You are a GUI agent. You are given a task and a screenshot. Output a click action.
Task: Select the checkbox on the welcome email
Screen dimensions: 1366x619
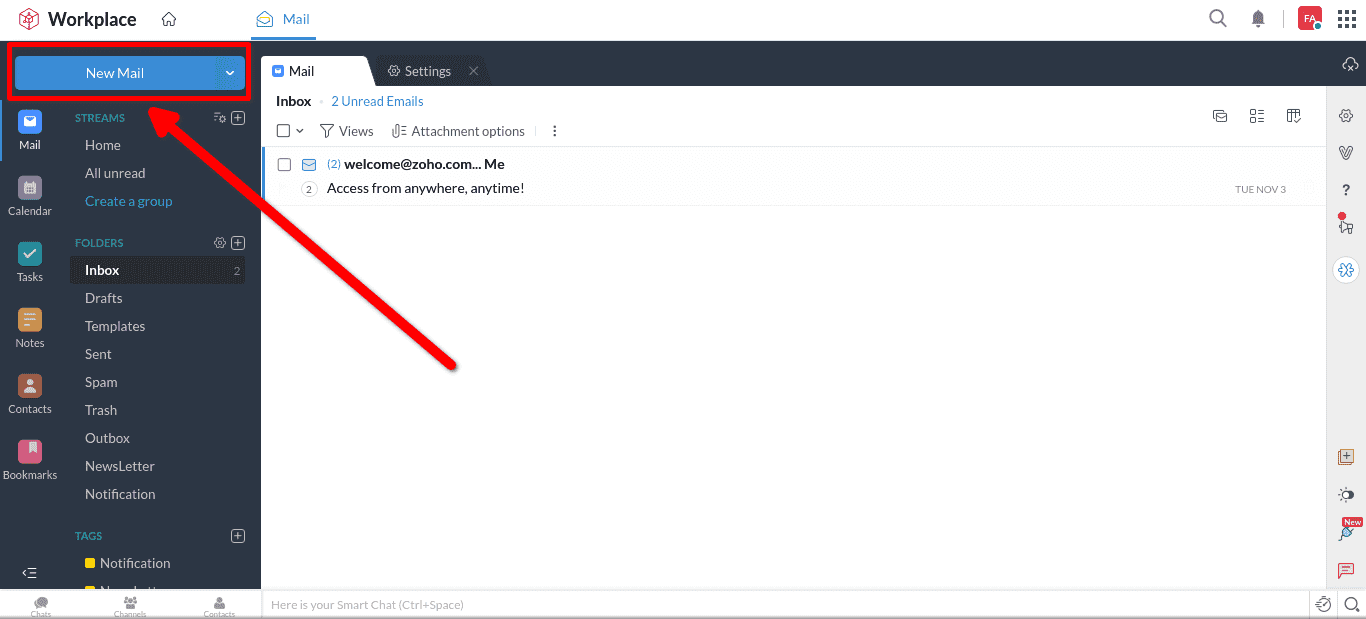tap(284, 164)
